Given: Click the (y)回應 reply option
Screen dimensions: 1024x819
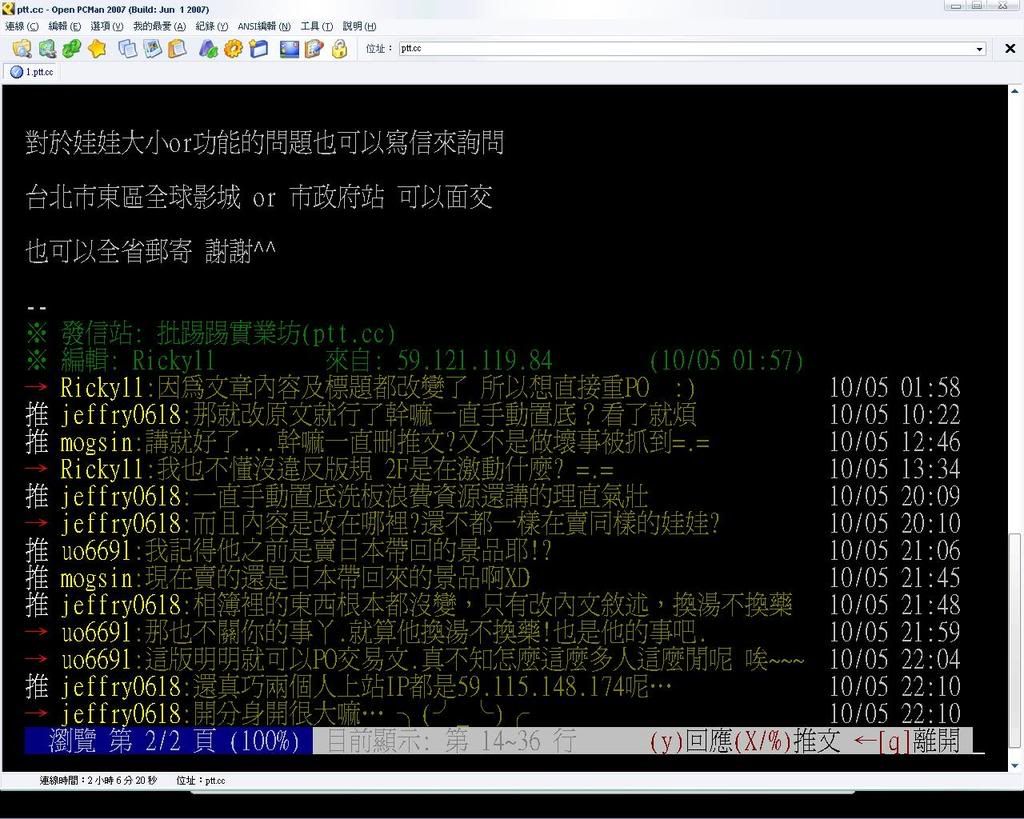Looking at the screenshot, I should pyautogui.click(x=690, y=741).
